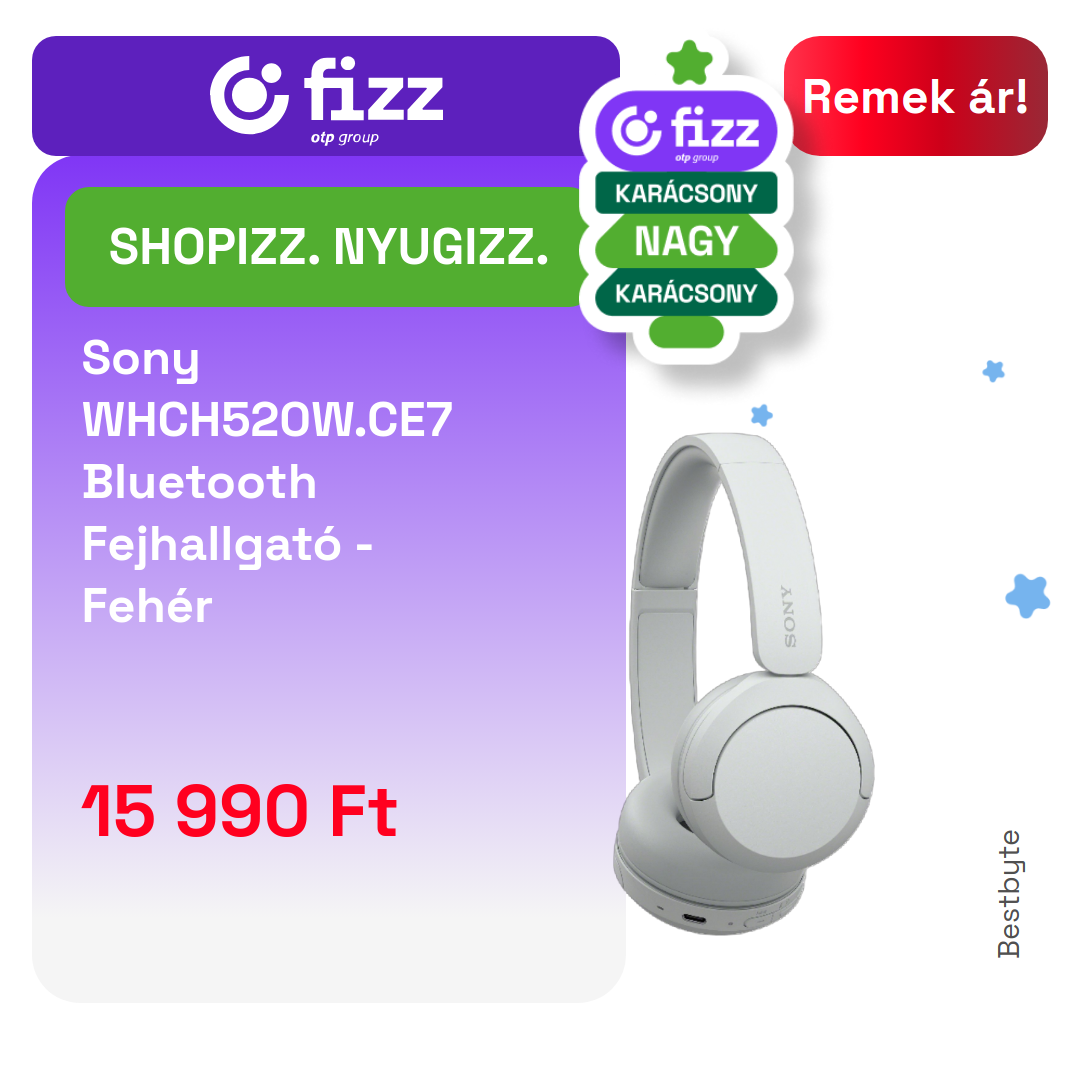
Task: Click the white headphone product image
Action: pyautogui.click(x=744, y=683)
